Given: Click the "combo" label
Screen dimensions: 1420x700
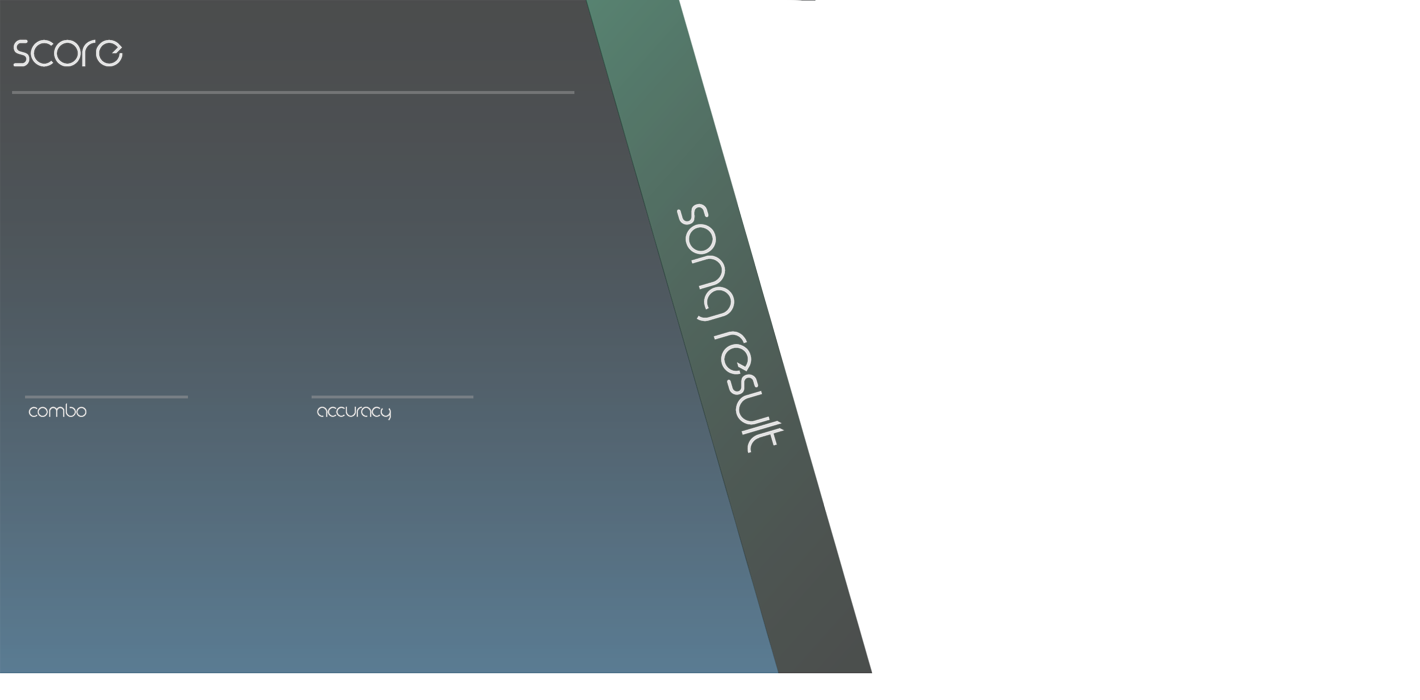Looking at the screenshot, I should 57,411.
